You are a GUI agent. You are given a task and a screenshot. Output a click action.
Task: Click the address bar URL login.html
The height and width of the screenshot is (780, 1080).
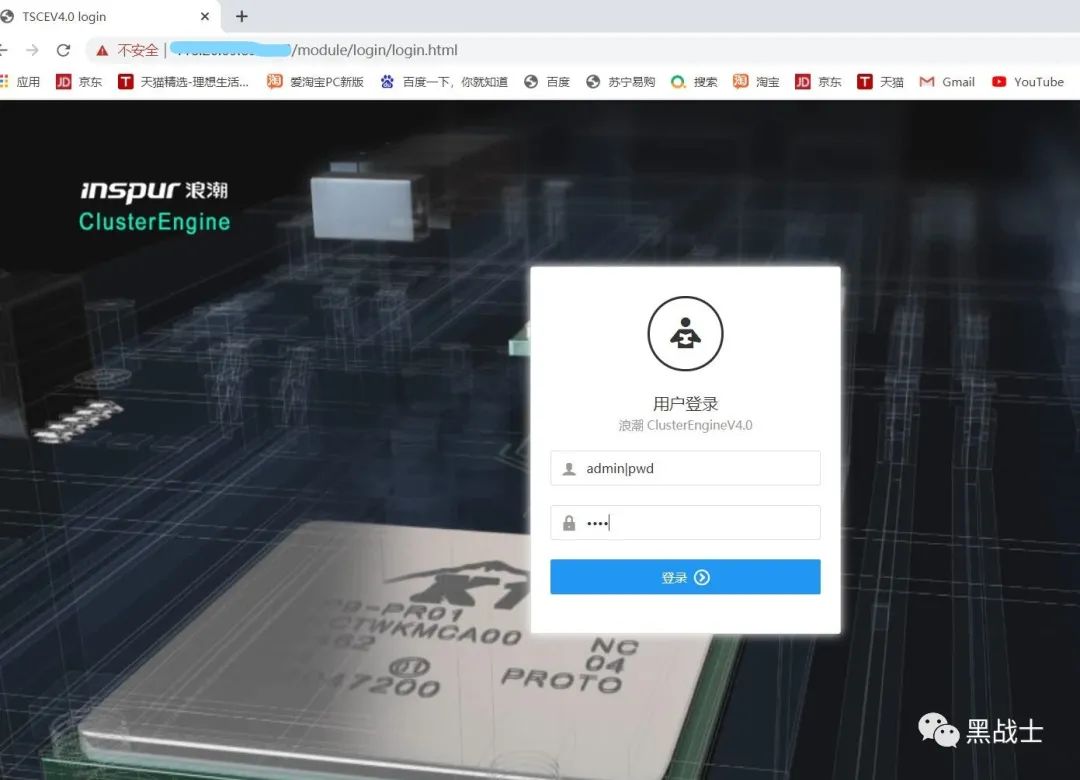click(375, 50)
